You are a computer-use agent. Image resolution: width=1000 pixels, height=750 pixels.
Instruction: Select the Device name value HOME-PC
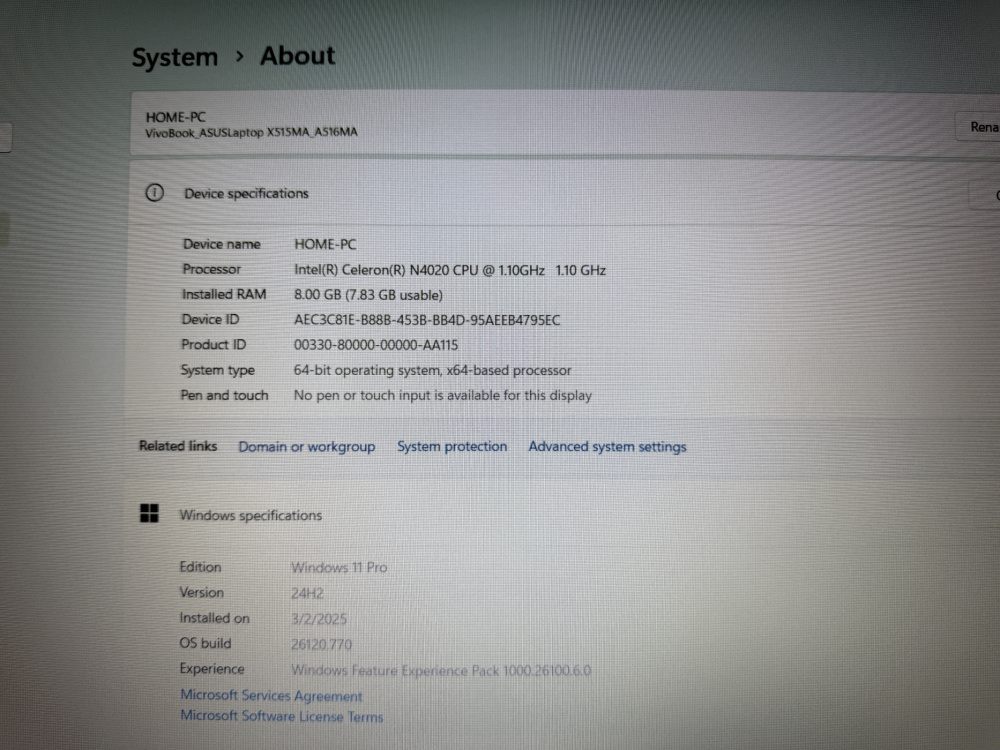325,244
